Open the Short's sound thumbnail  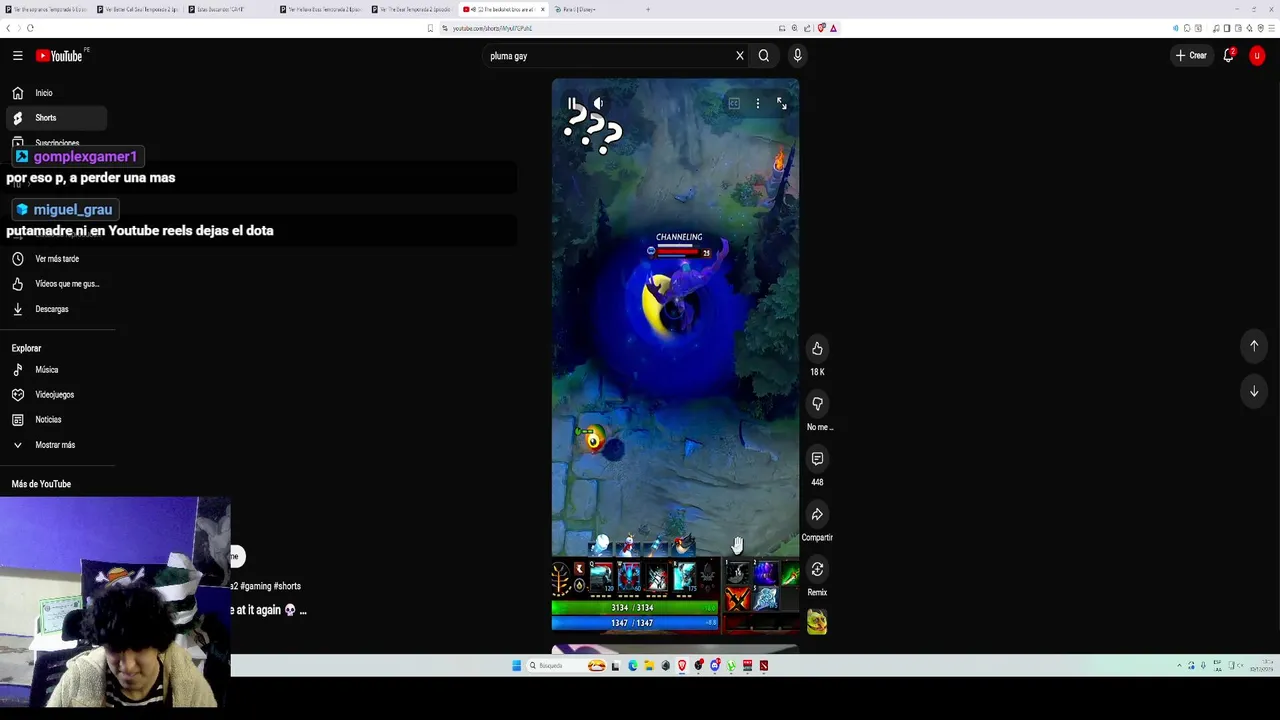817,623
